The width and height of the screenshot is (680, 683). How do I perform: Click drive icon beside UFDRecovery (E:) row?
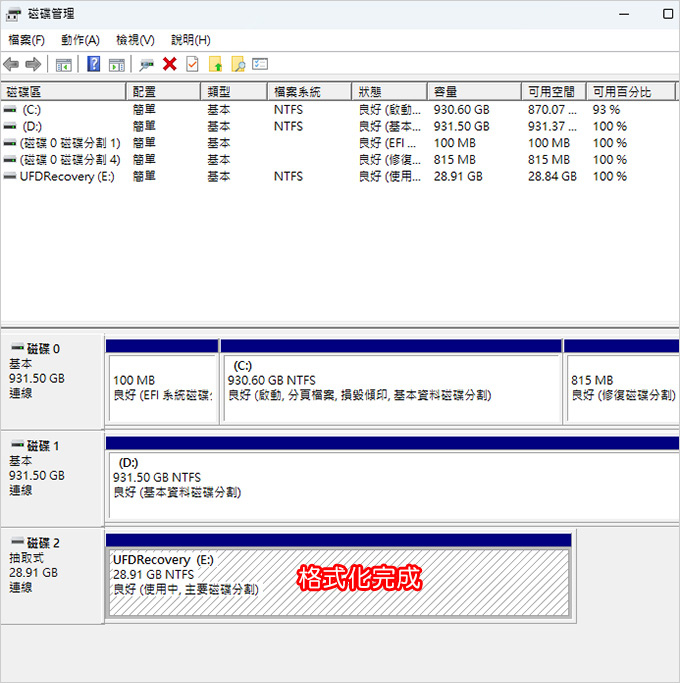[10, 176]
